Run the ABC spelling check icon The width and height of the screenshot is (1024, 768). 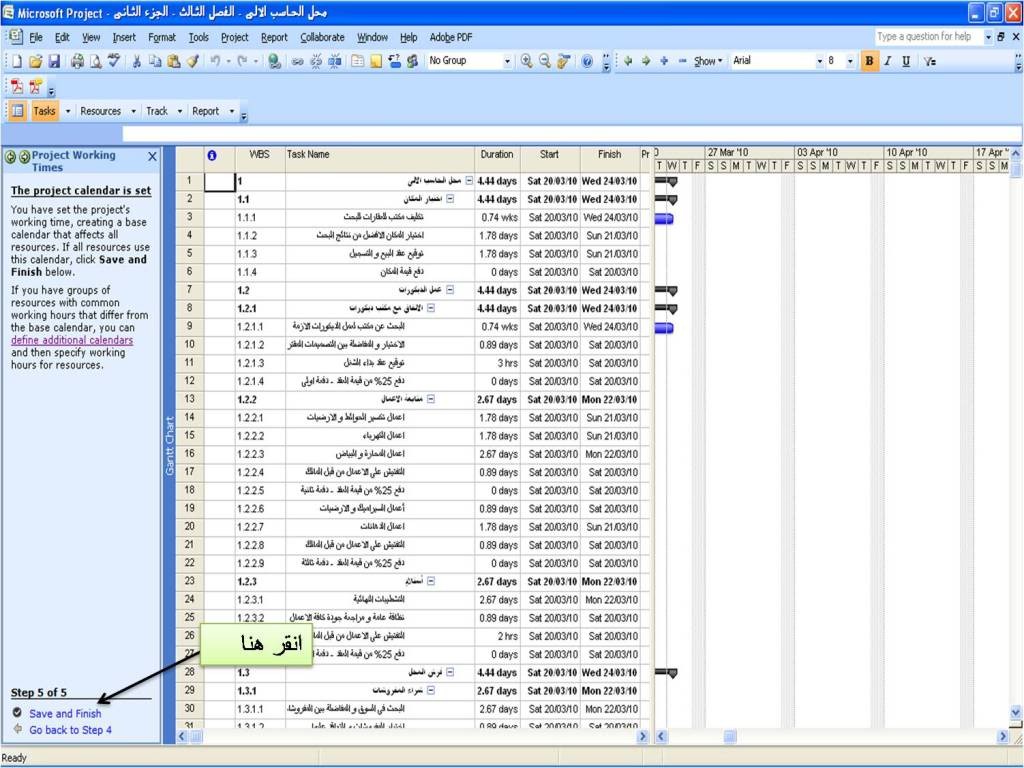pos(114,61)
